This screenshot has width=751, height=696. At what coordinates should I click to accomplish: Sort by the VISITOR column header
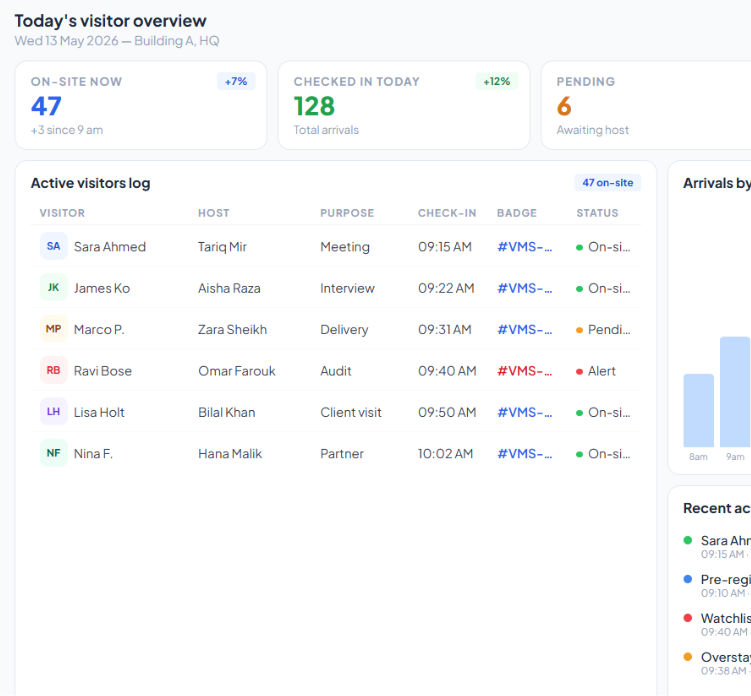tap(62, 213)
